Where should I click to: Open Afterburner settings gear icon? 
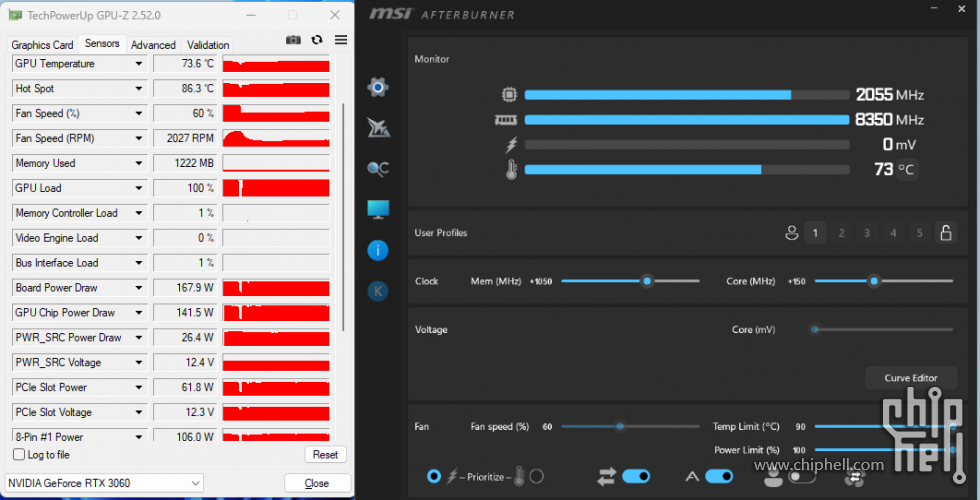click(x=378, y=87)
